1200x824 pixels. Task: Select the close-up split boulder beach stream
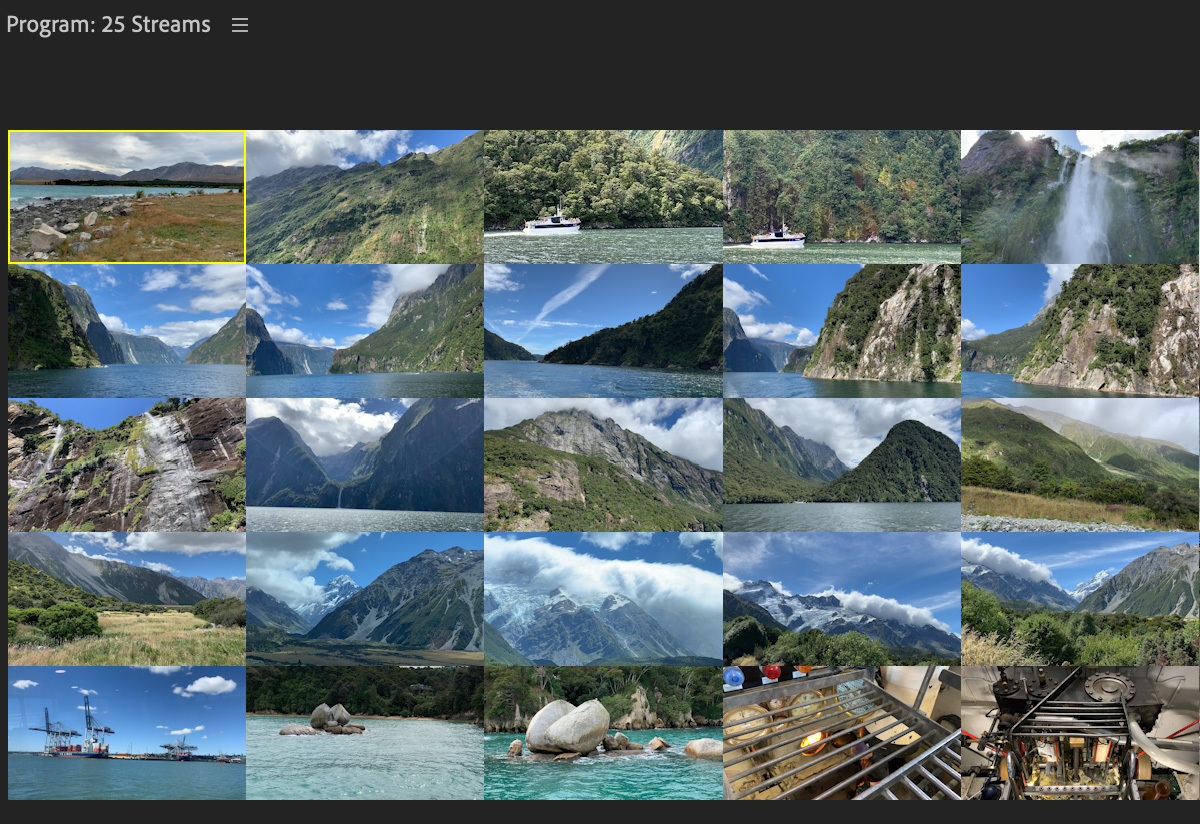point(603,733)
